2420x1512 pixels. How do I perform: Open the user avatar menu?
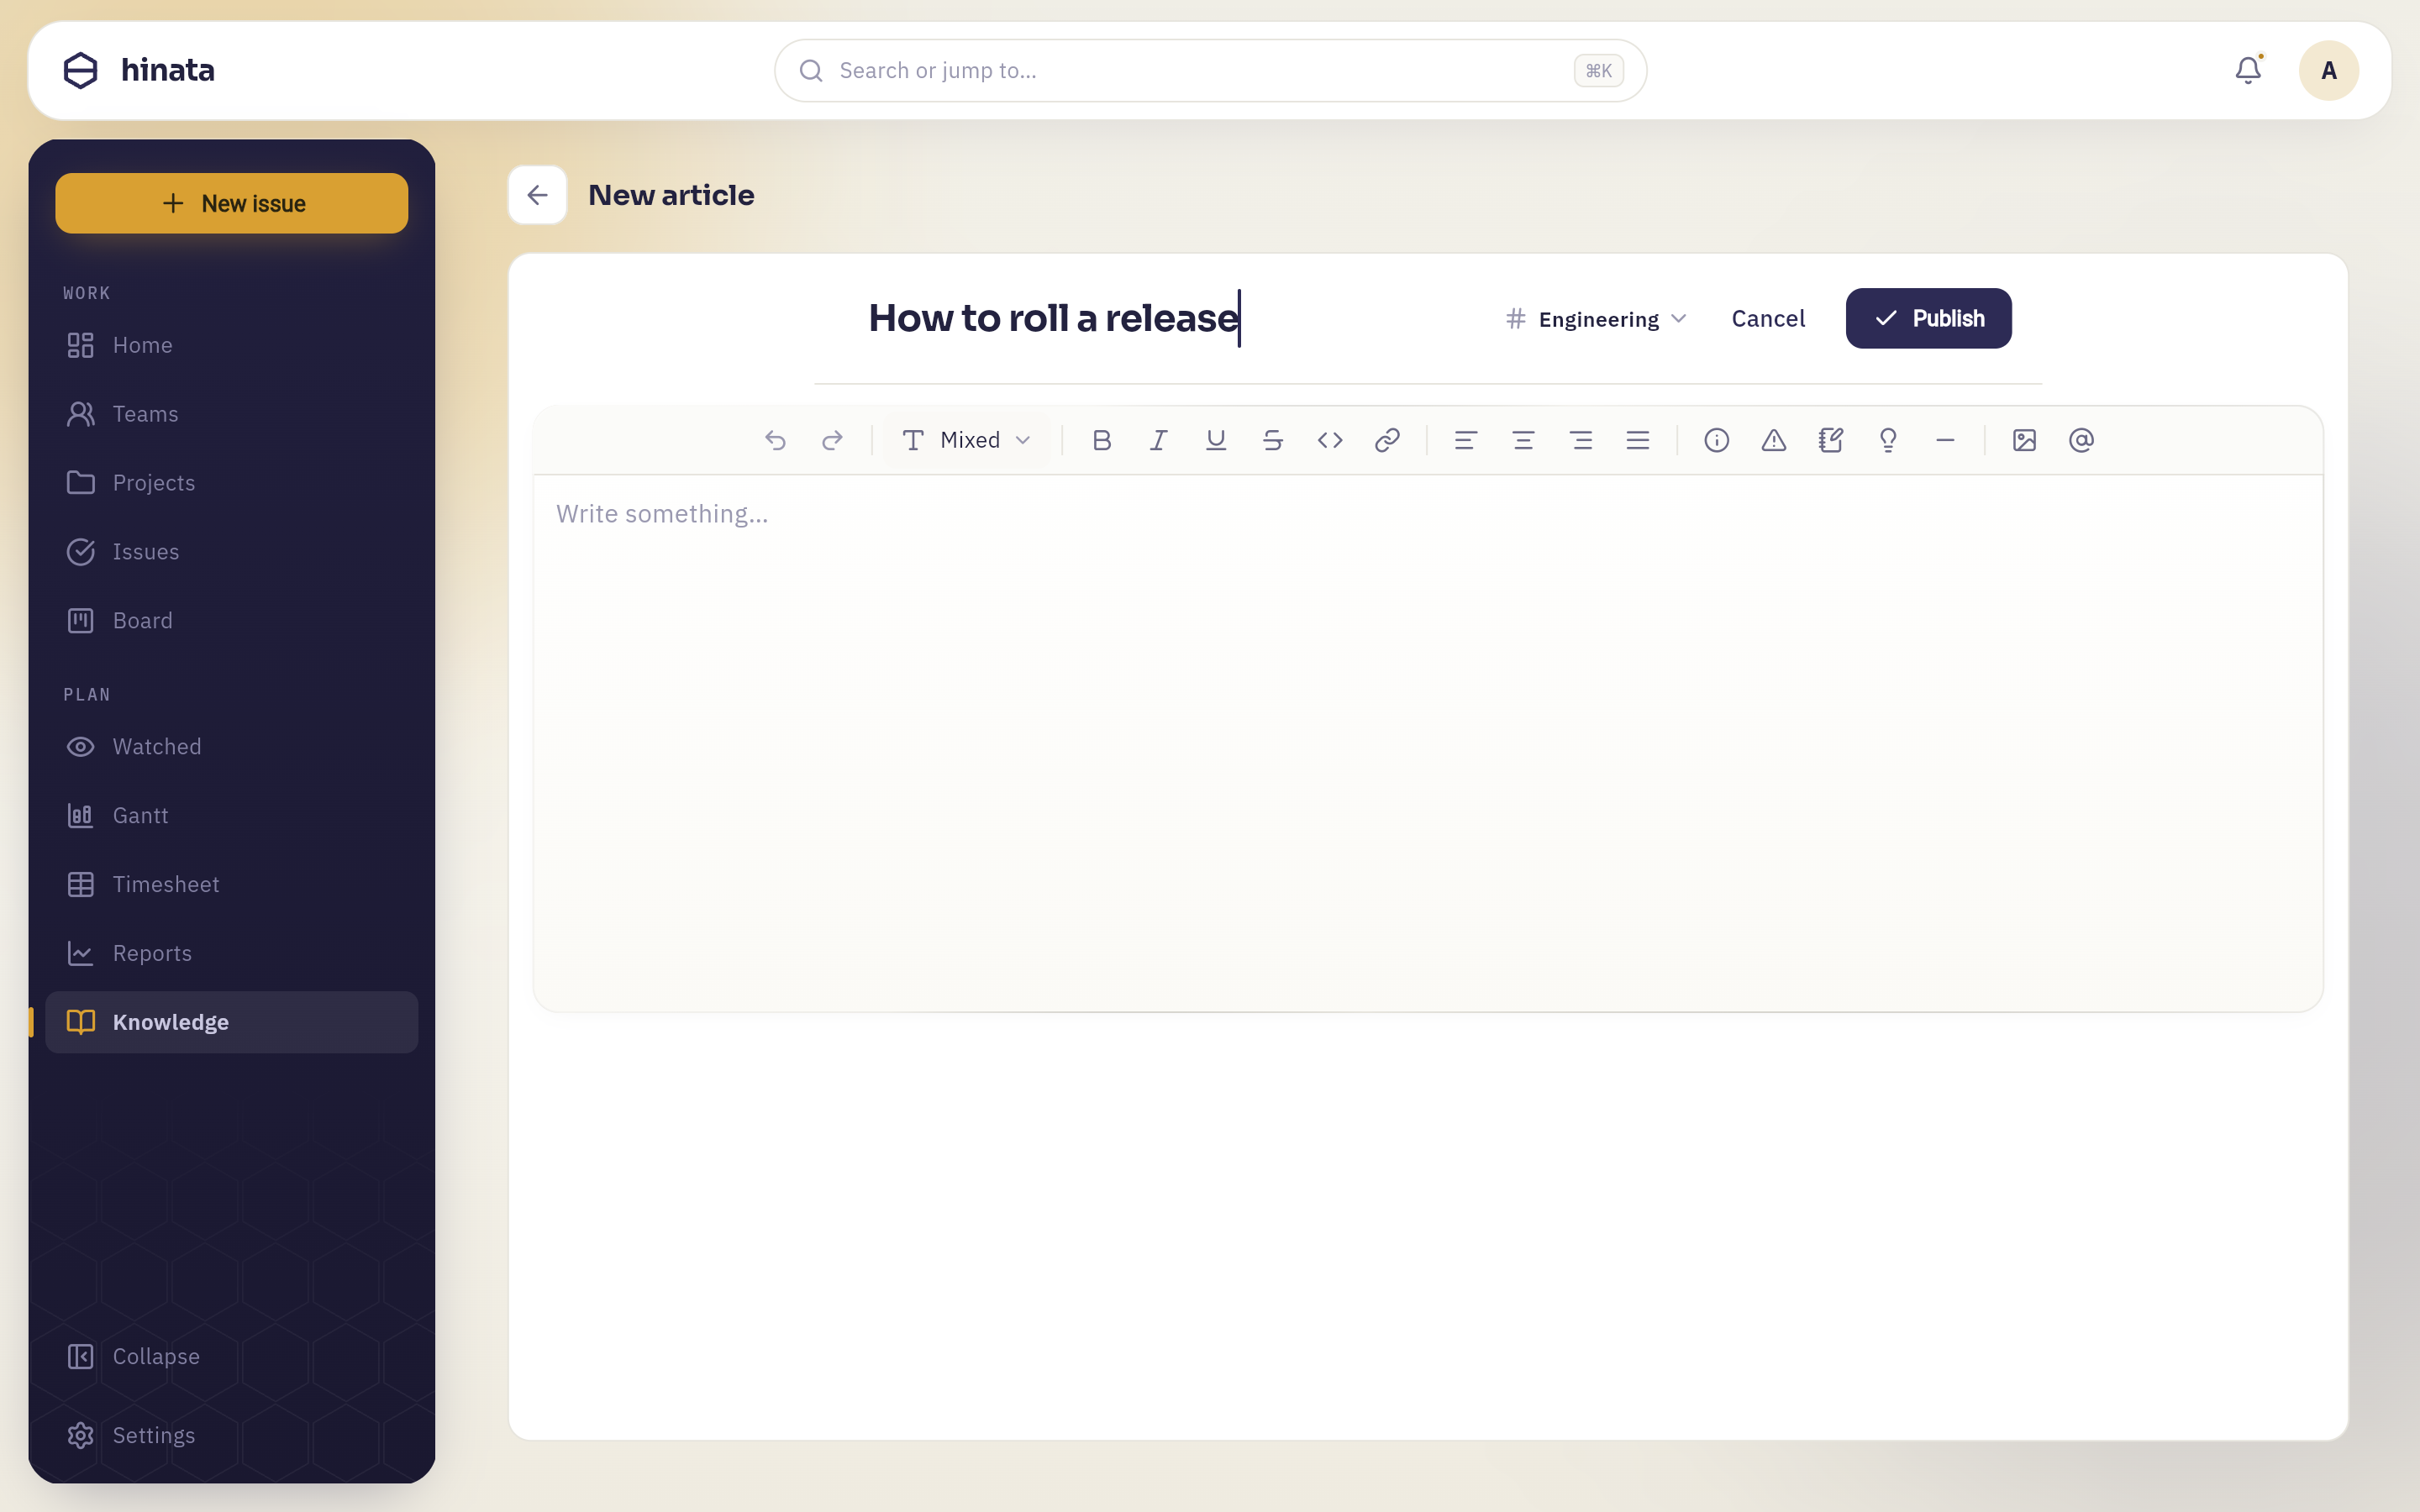point(2329,70)
